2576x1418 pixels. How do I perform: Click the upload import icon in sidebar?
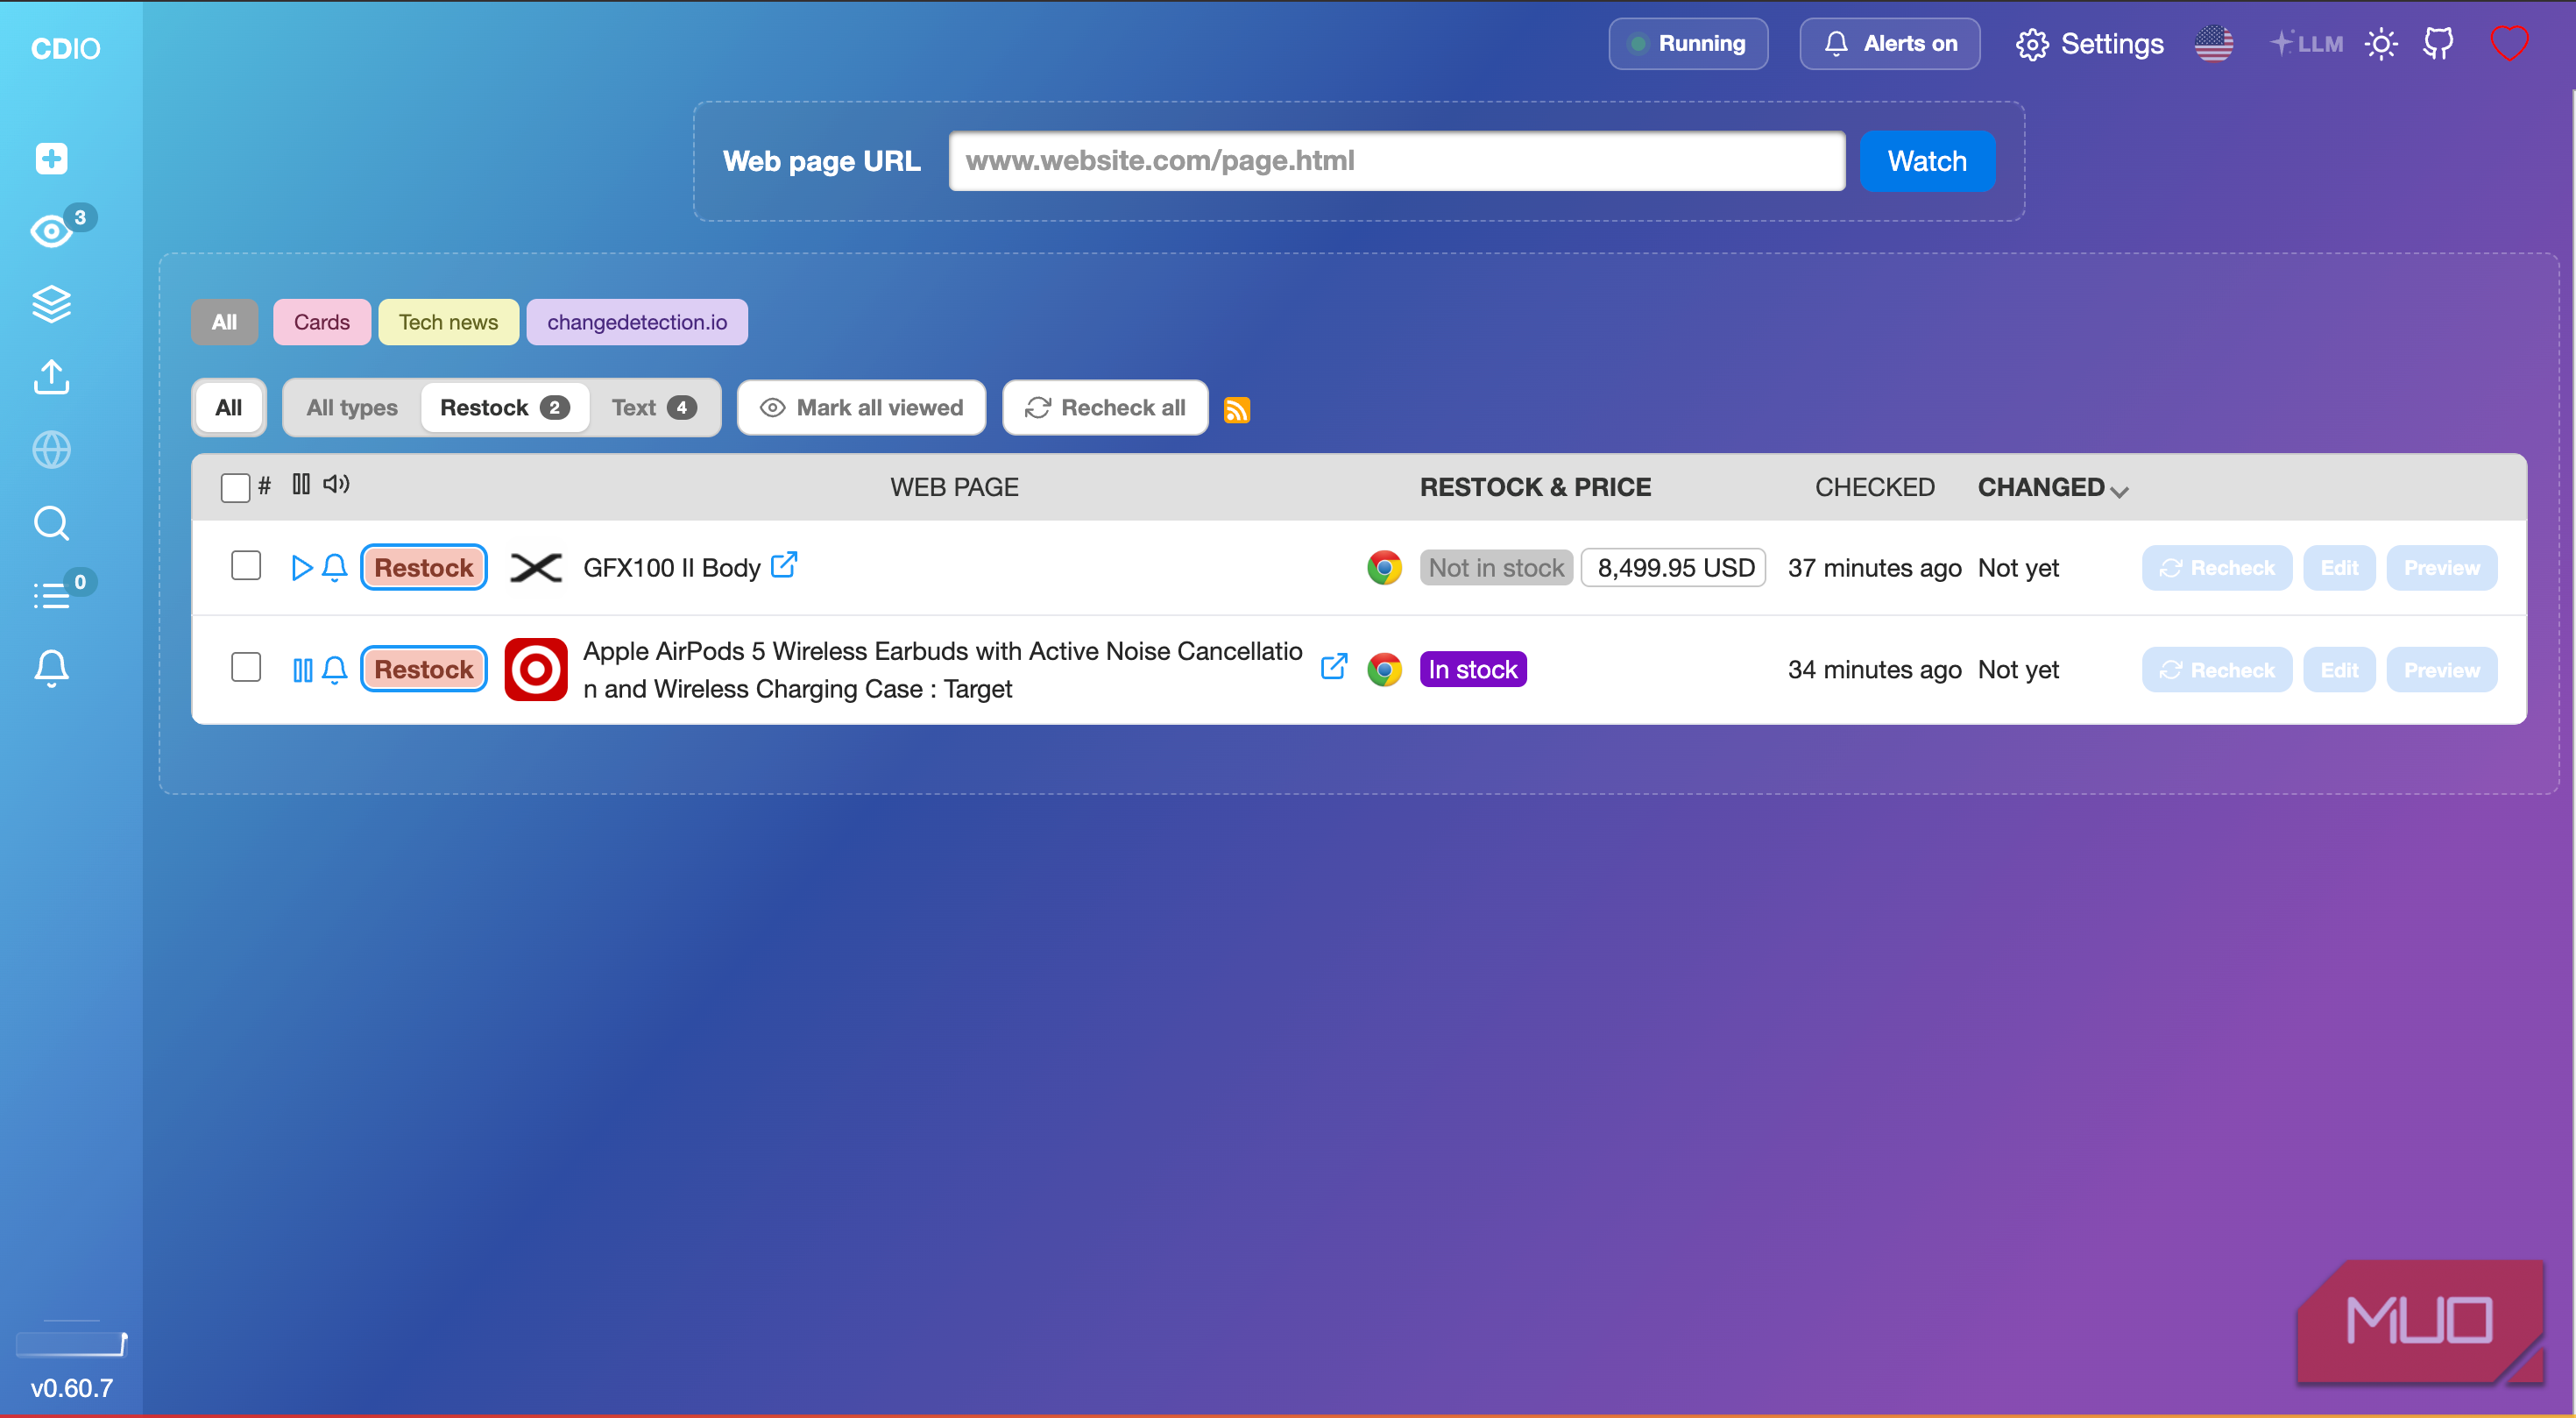(x=51, y=377)
